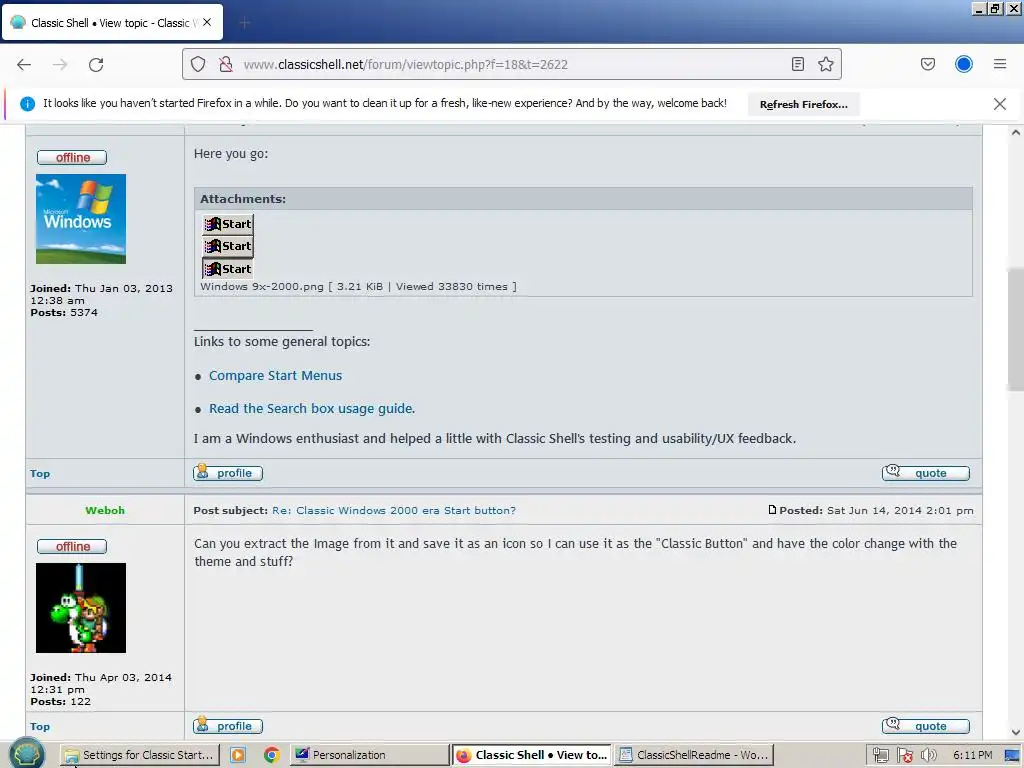Image resolution: width=1024 pixels, height=768 pixels.
Task: Open Google Chrome from the taskbar
Action: (x=272, y=755)
